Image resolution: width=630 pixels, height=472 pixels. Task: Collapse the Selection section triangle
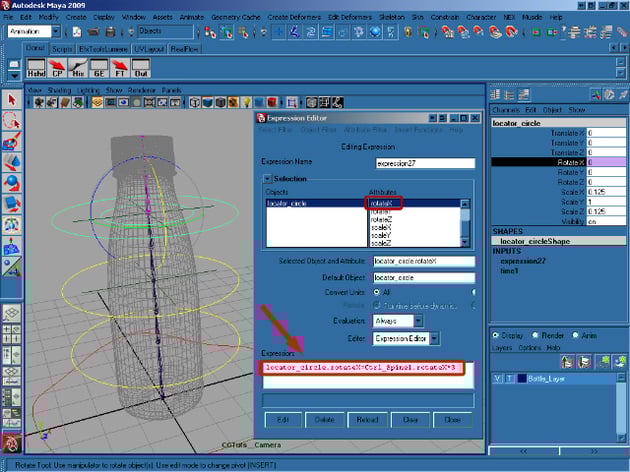(x=267, y=178)
